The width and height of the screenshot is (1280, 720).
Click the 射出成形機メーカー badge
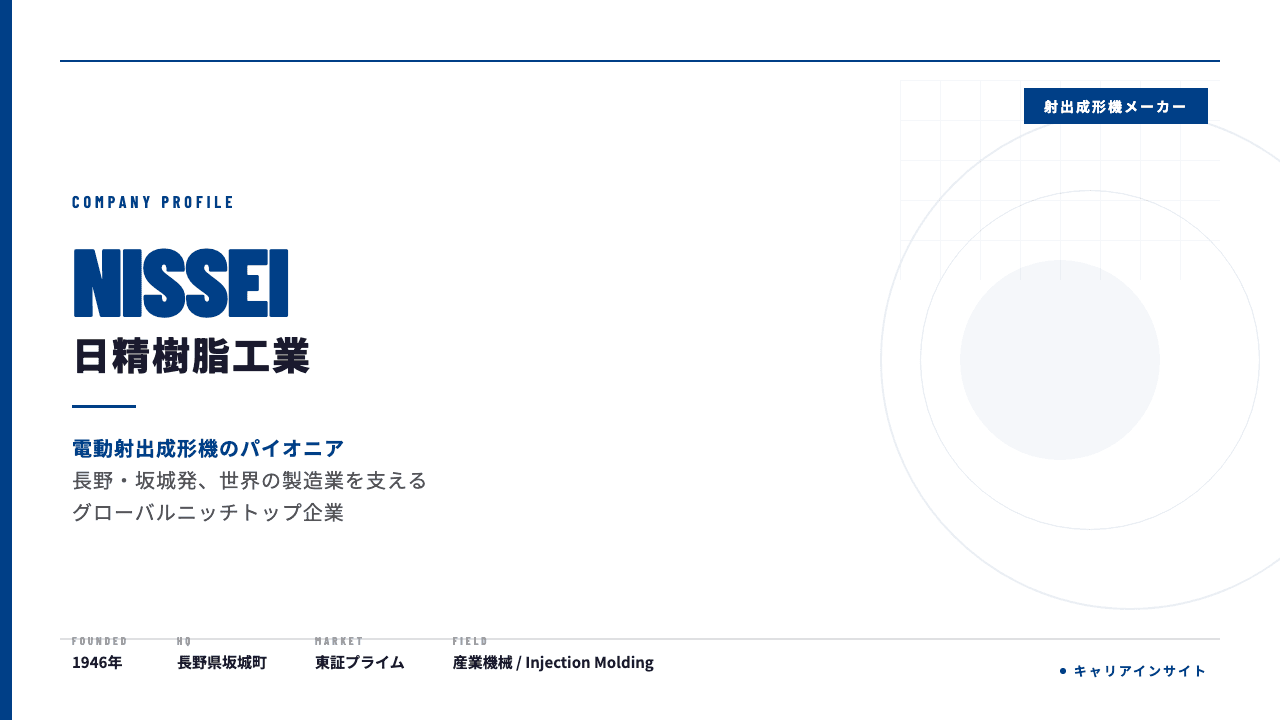pos(1115,106)
